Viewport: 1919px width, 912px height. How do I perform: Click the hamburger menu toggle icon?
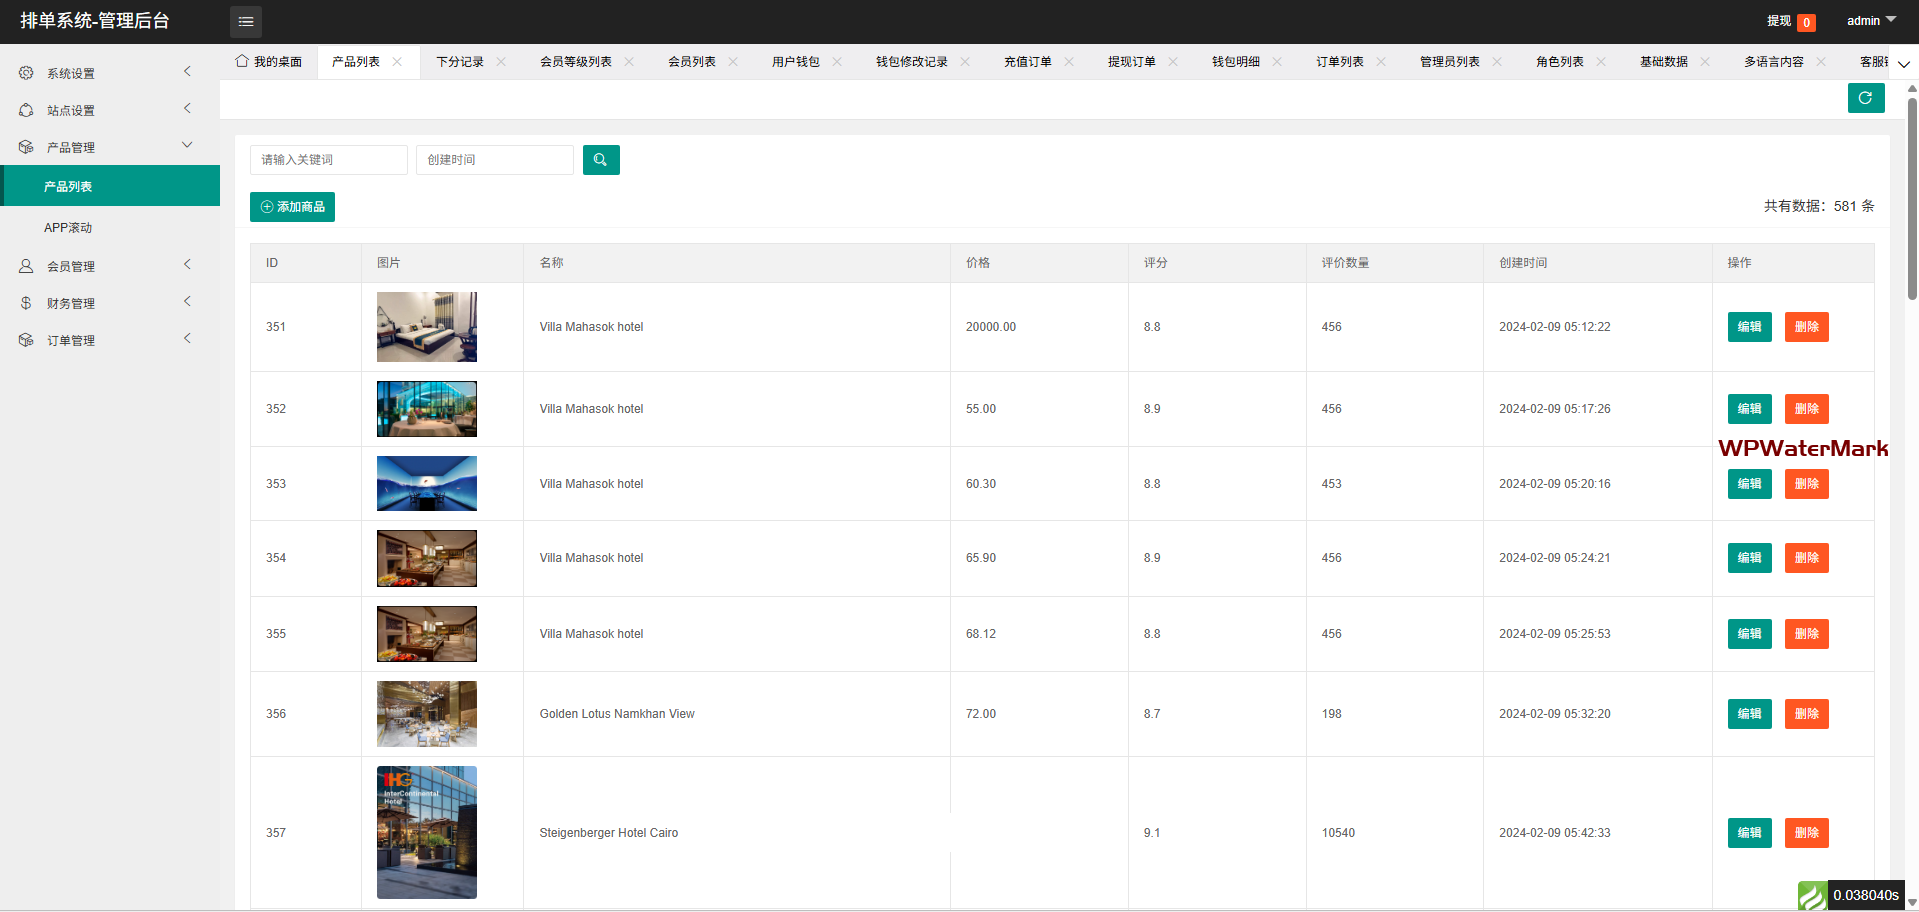(245, 21)
